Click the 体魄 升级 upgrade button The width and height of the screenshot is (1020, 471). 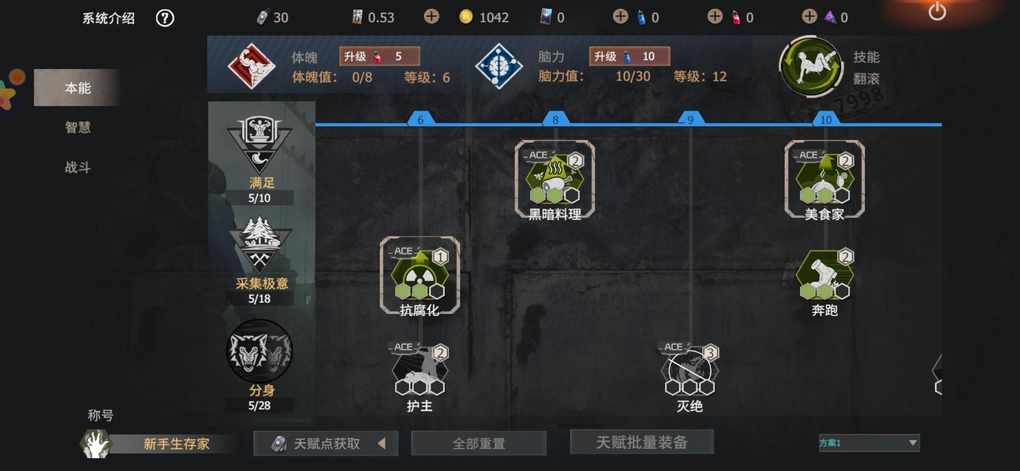point(379,57)
